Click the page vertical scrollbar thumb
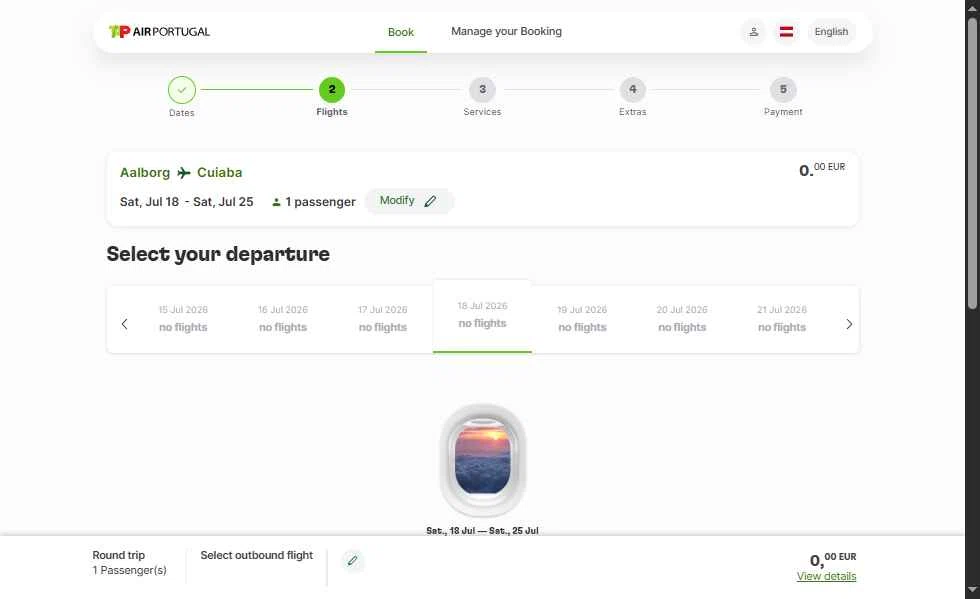The image size is (980, 599). click(x=972, y=163)
